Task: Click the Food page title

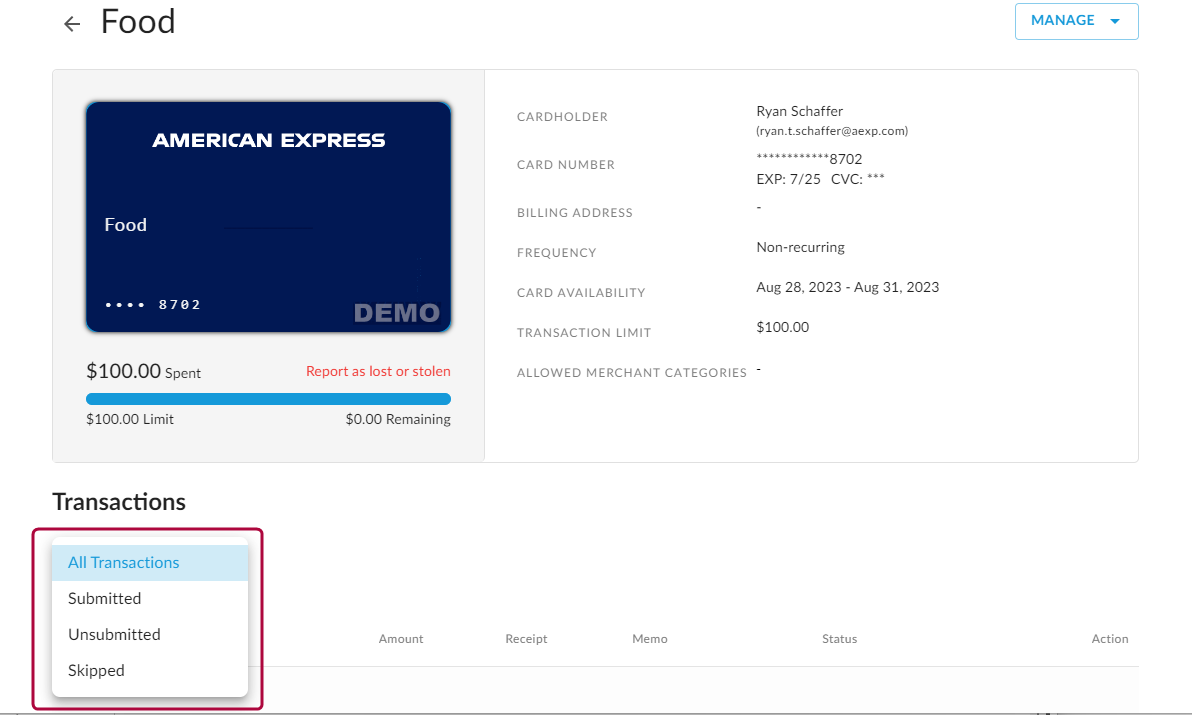Action: coord(138,22)
